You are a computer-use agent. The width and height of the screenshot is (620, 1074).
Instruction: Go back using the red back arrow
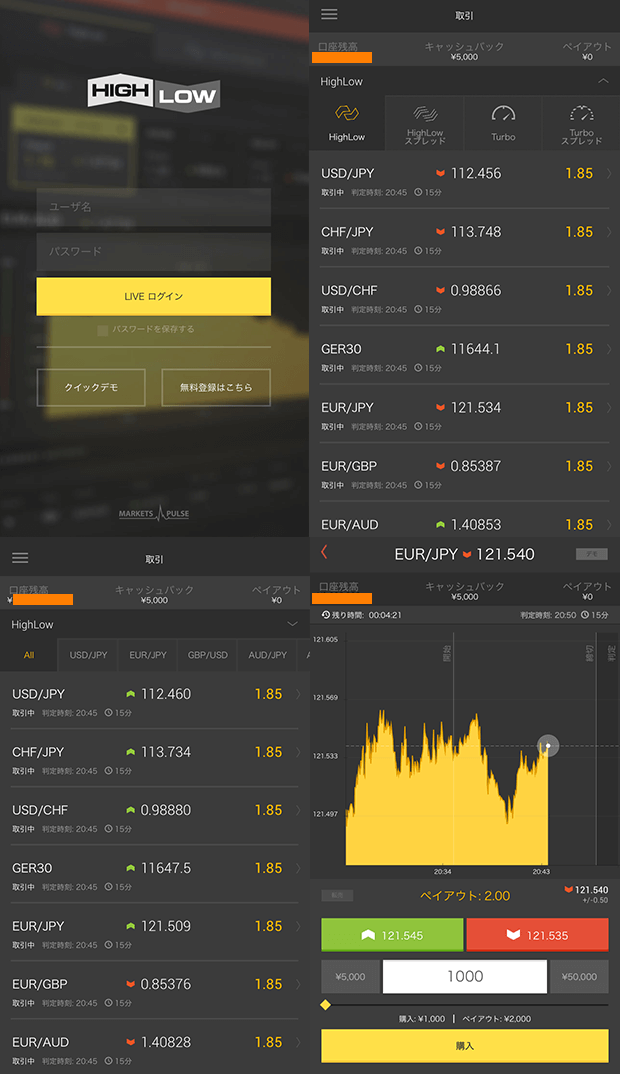tap(324, 552)
